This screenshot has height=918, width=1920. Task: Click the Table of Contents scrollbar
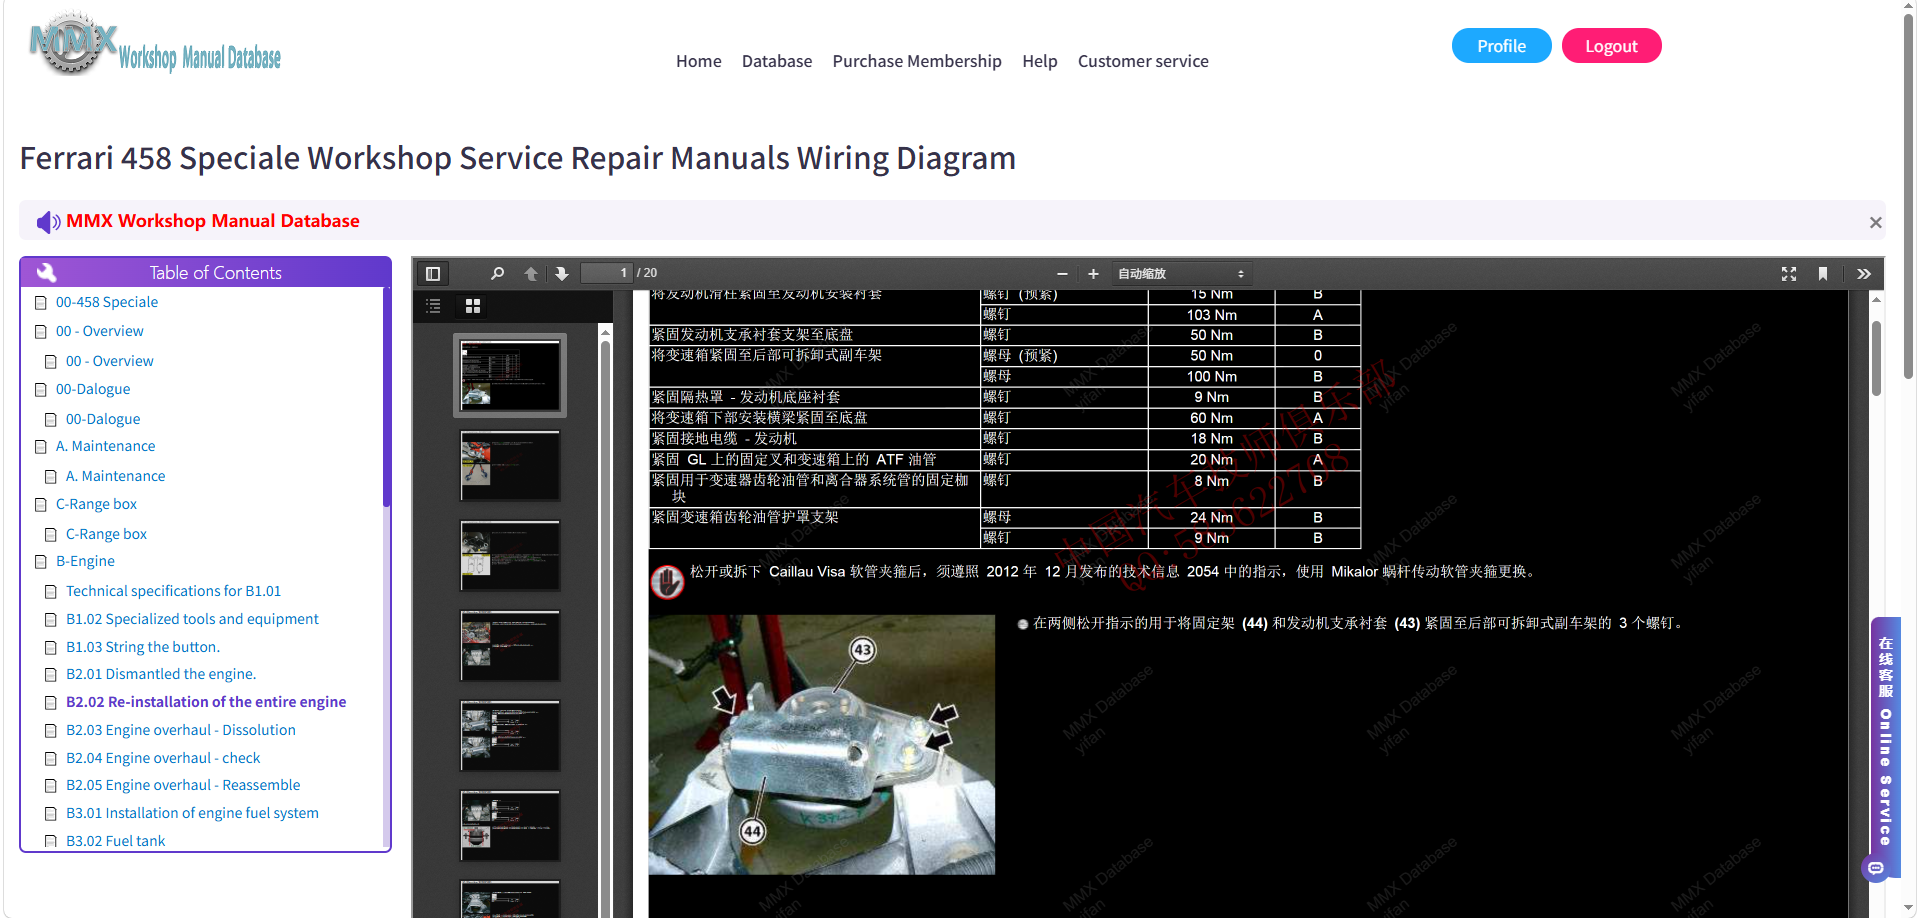(386, 398)
